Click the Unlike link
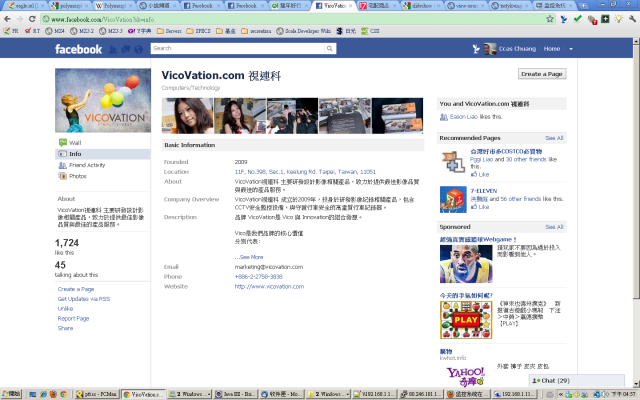 tap(65, 309)
